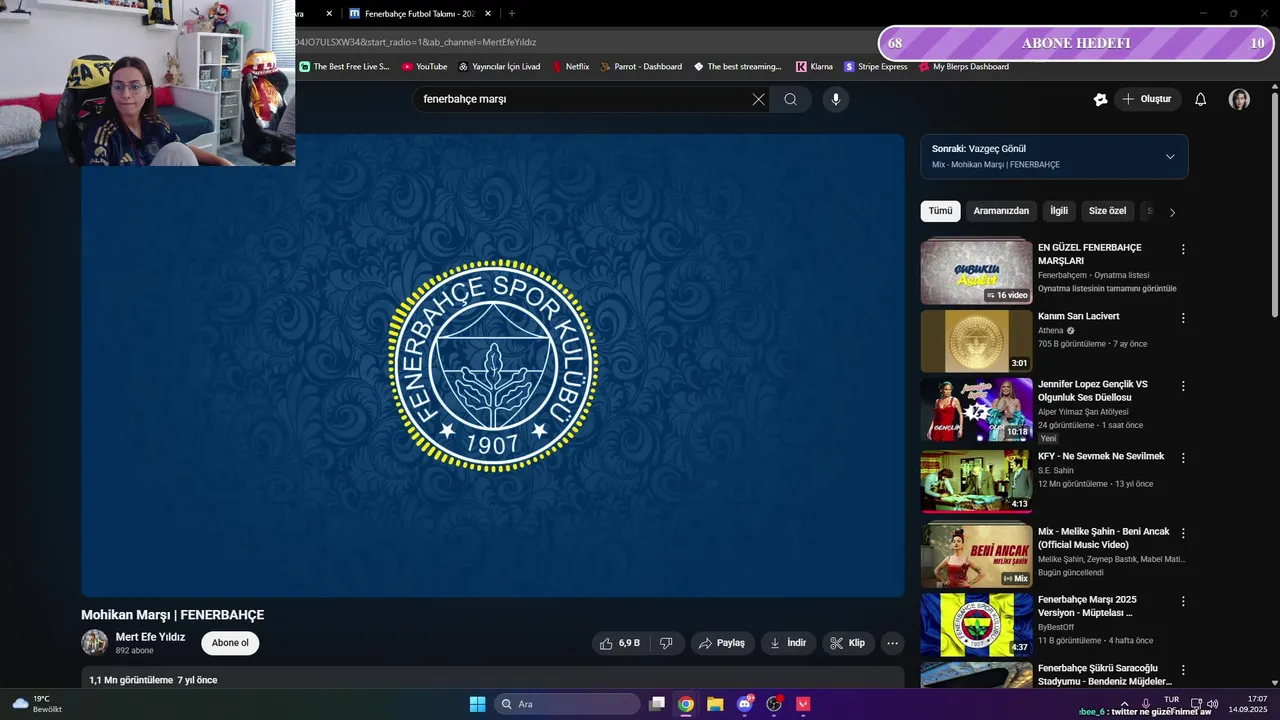Open Mix - Melike Şahin Beni Ancak thumbnail
1280x720 pixels.
coord(976,554)
